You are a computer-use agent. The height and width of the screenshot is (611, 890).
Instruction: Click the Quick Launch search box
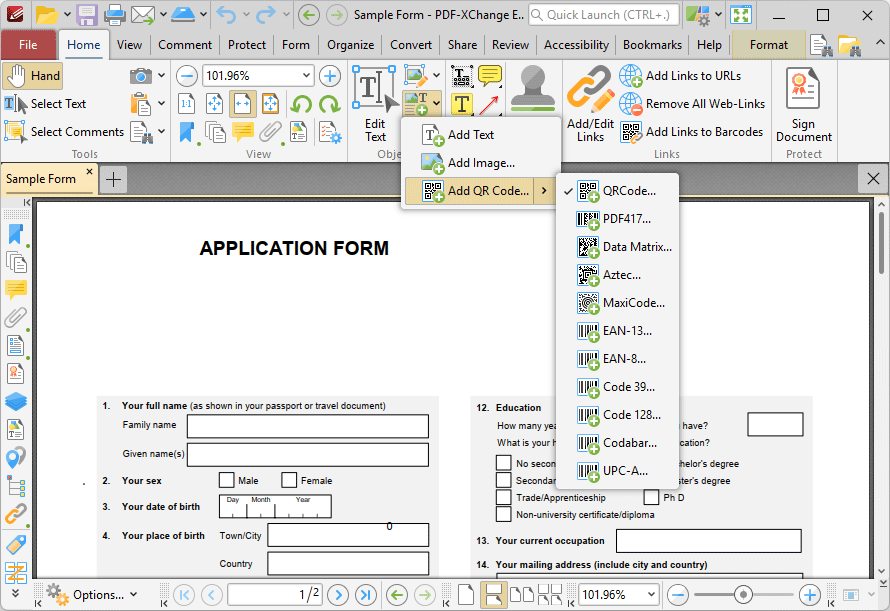603,15
